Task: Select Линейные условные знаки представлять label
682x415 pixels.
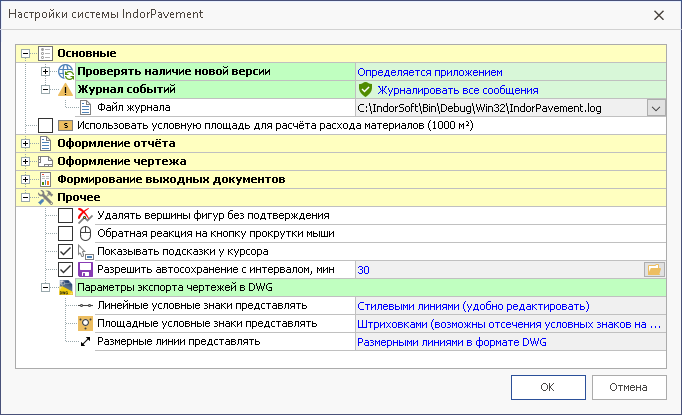Action: click(x=202, y=306)
